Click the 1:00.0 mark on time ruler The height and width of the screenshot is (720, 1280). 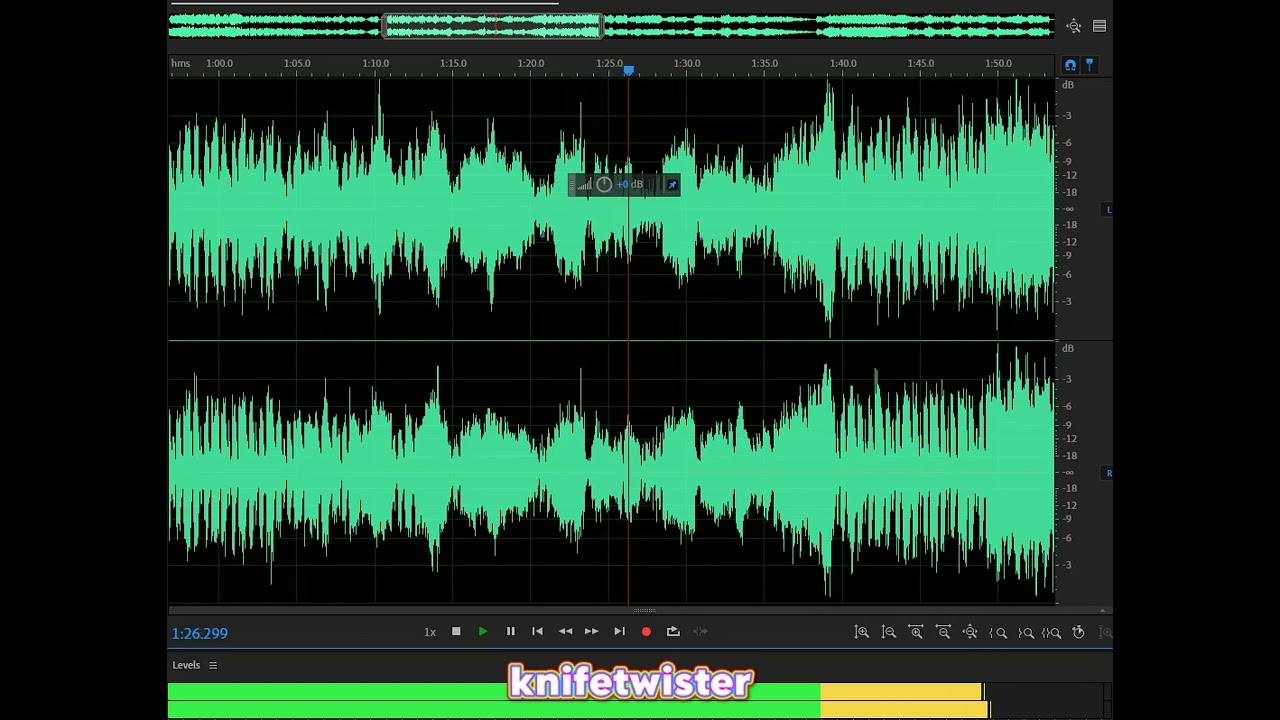click(x=219, y=63)
